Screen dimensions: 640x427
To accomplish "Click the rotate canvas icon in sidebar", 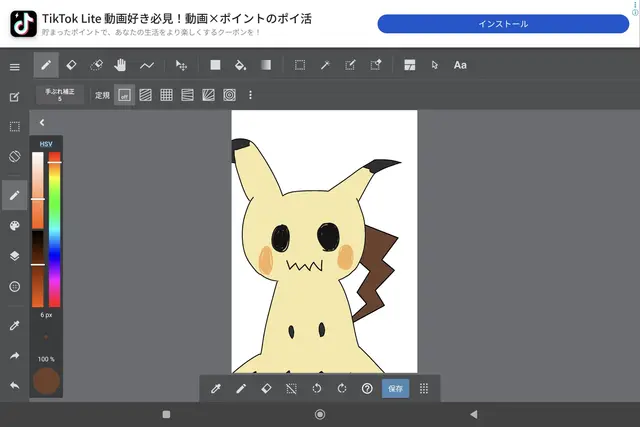I will coord(15,157).
